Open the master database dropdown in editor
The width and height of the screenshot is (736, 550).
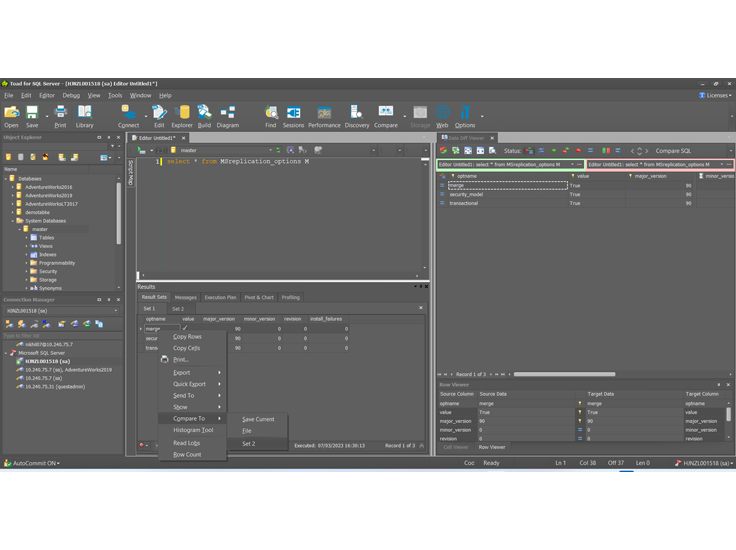[x=270, y=150]
